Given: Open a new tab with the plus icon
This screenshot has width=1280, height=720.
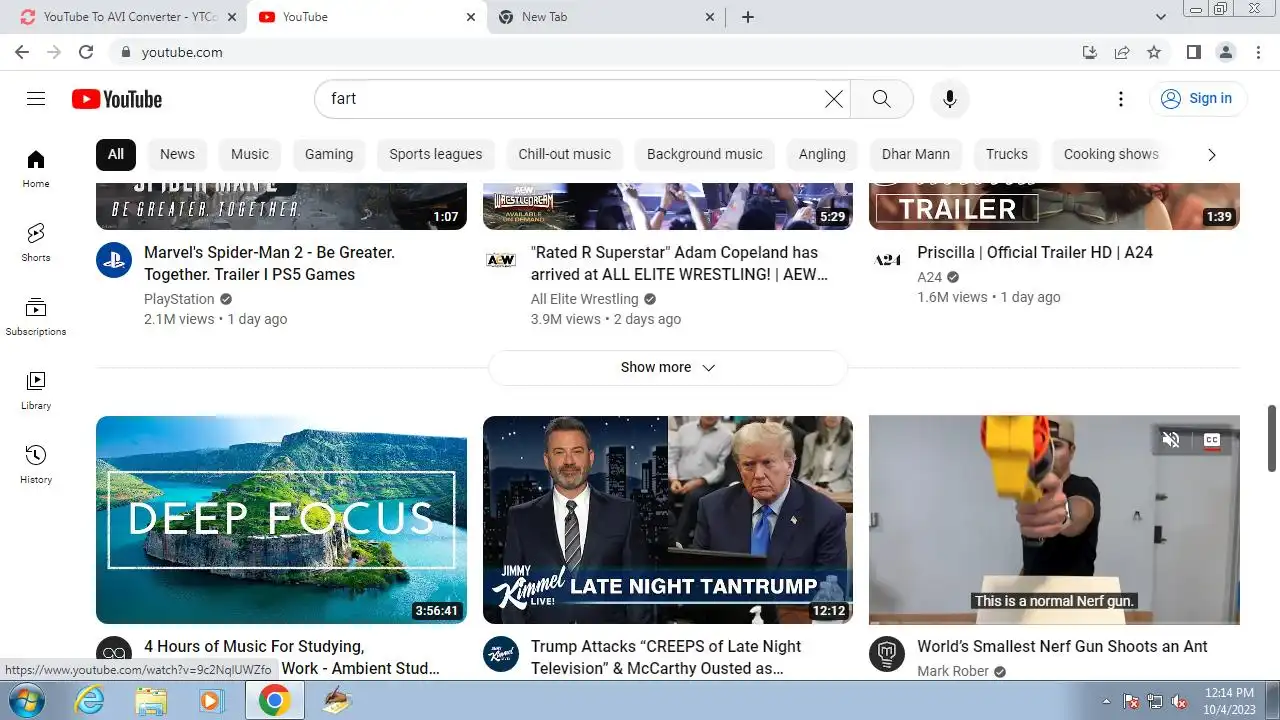Looking at the screenshot, I should click(747, 17).
